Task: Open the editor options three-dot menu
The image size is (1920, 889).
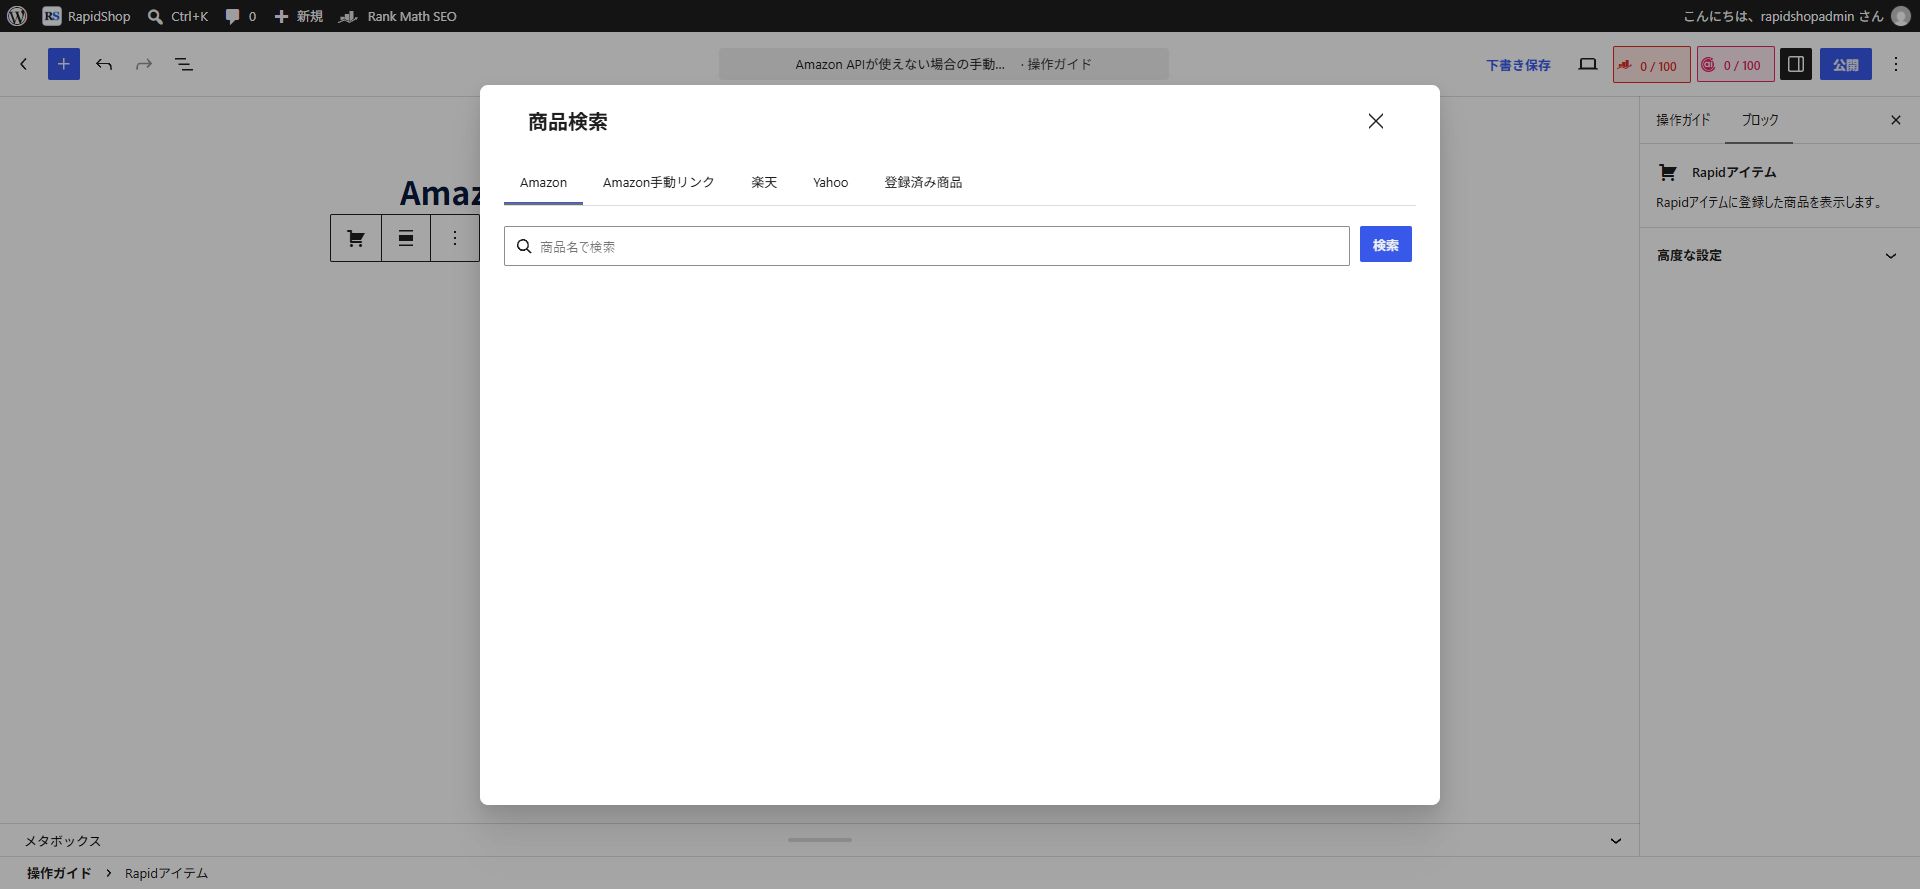Action: click(x=1896, y=64)
